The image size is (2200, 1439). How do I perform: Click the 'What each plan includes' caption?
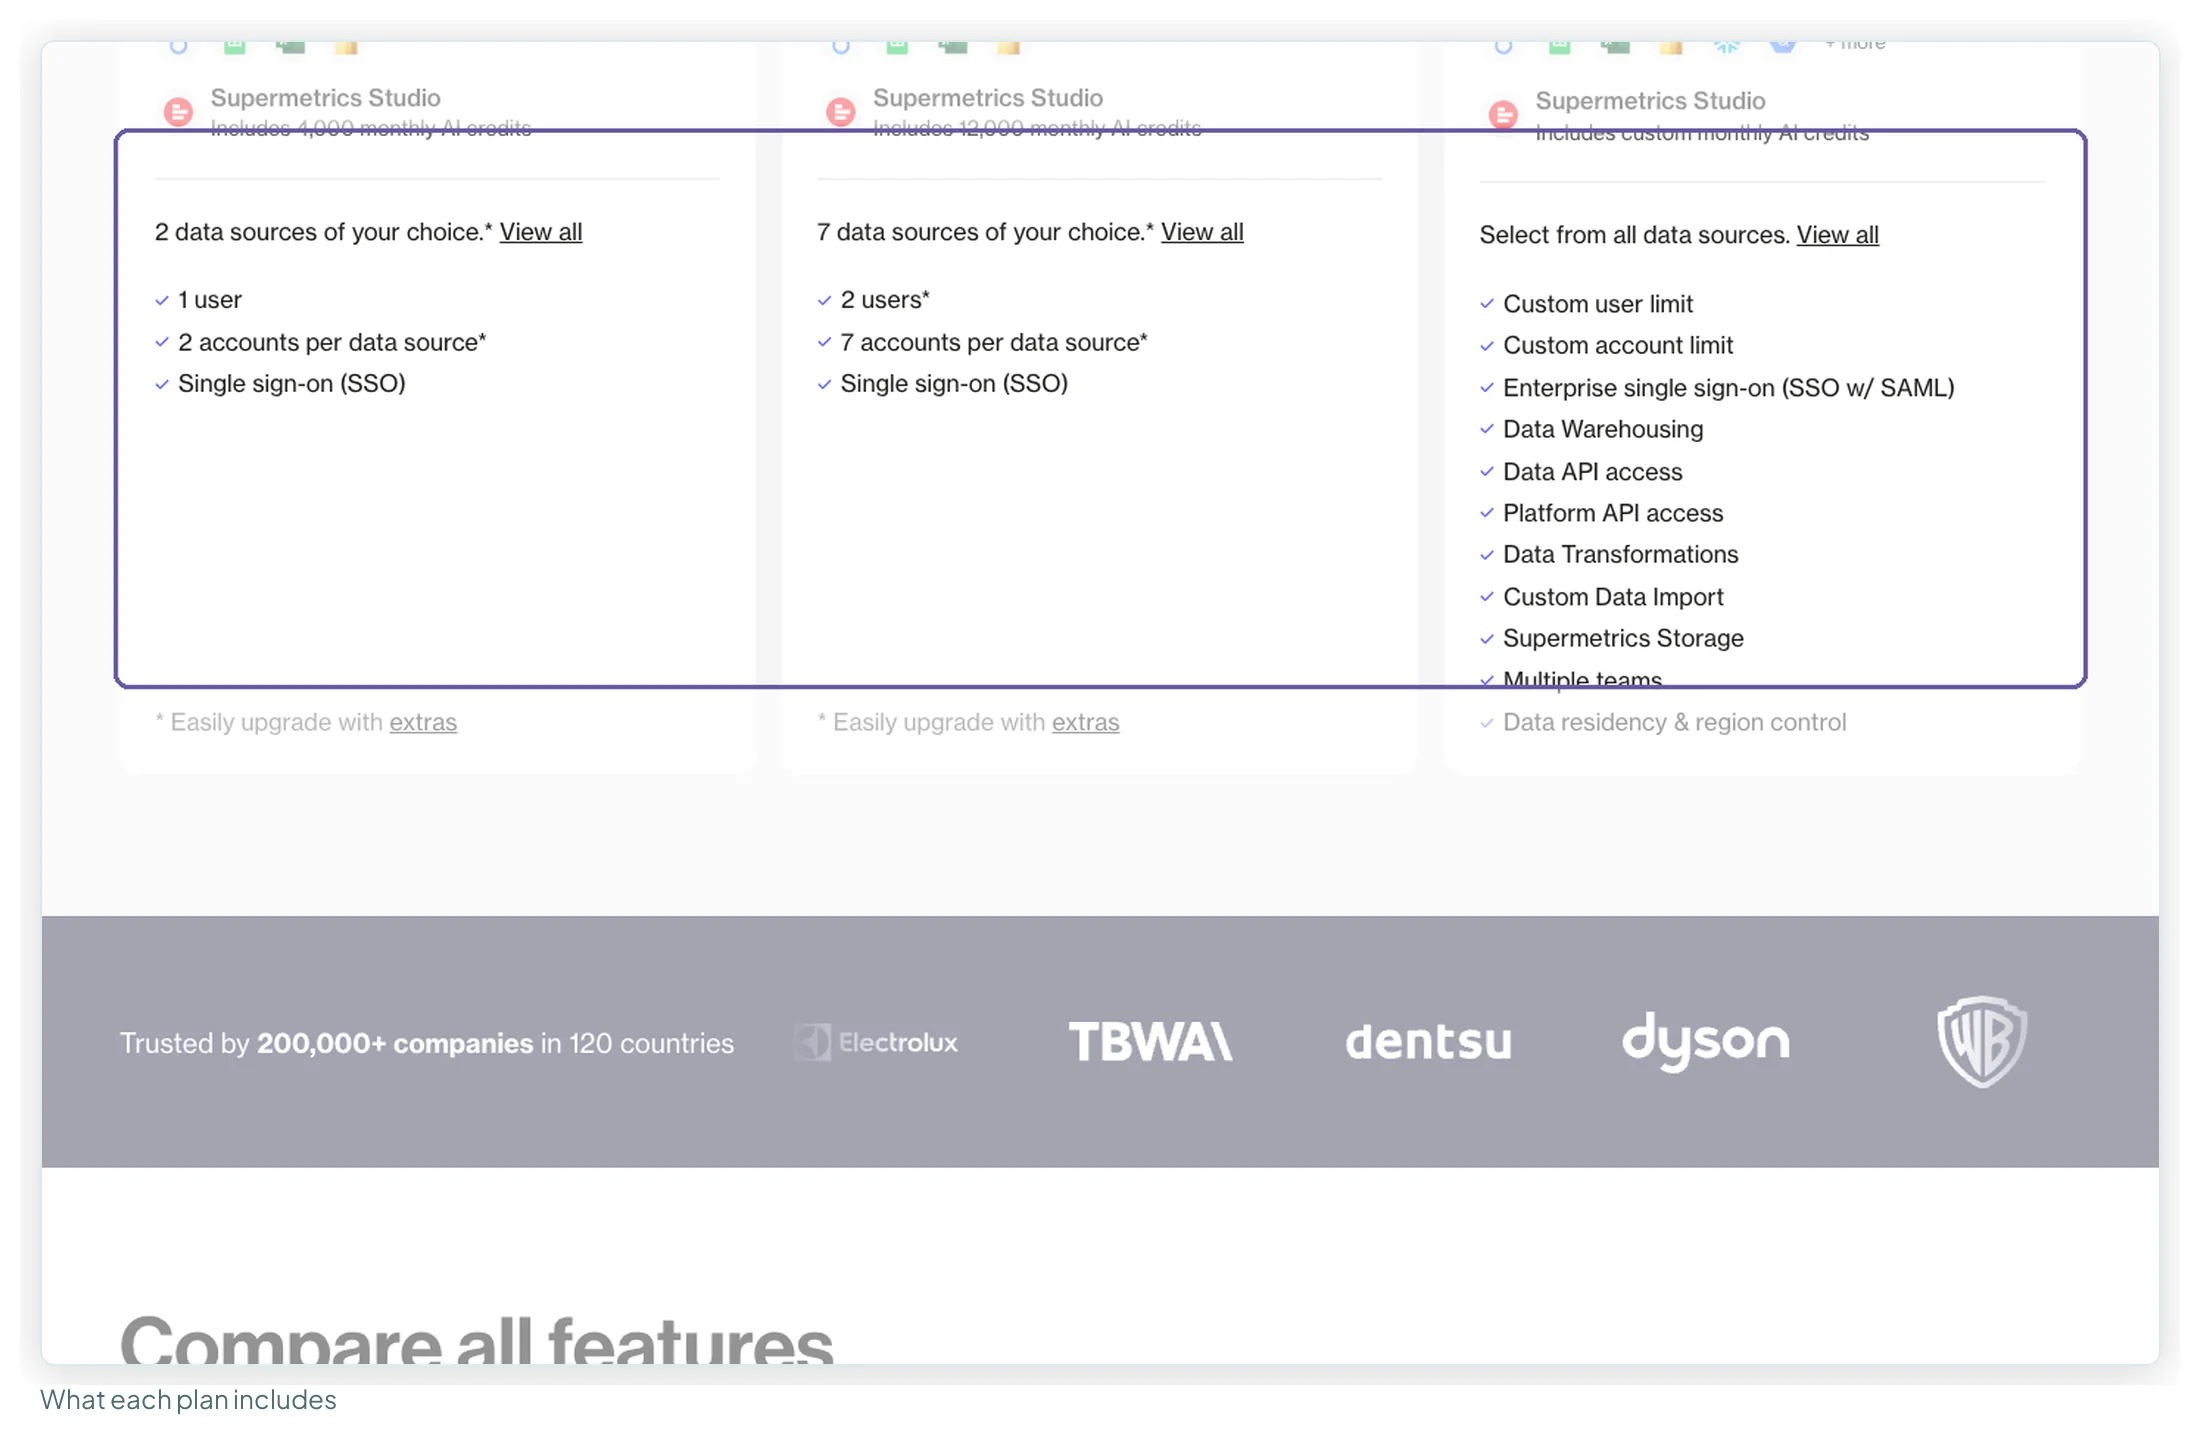(188, 1400)
